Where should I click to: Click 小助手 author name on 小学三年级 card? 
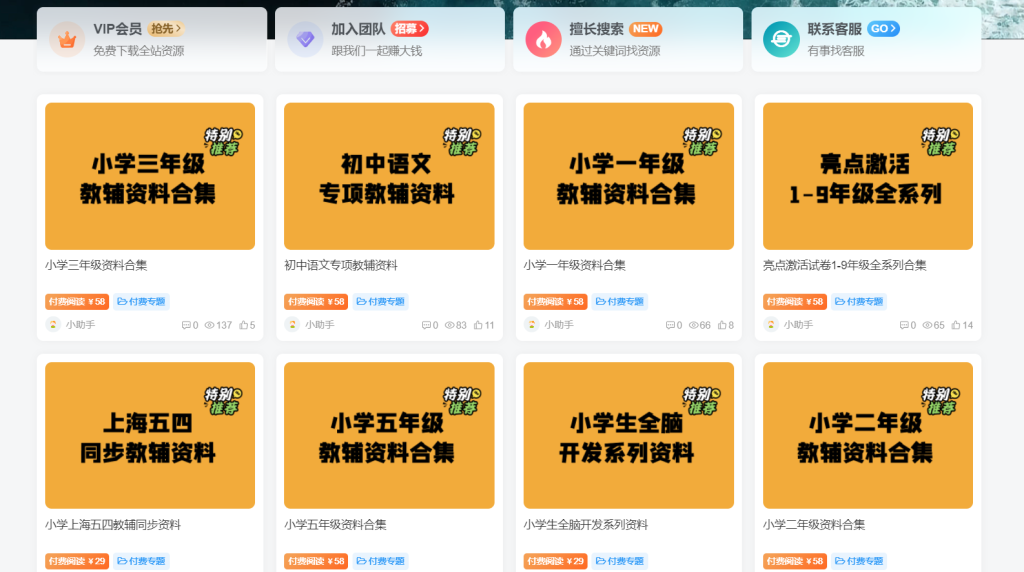[80, 325]
